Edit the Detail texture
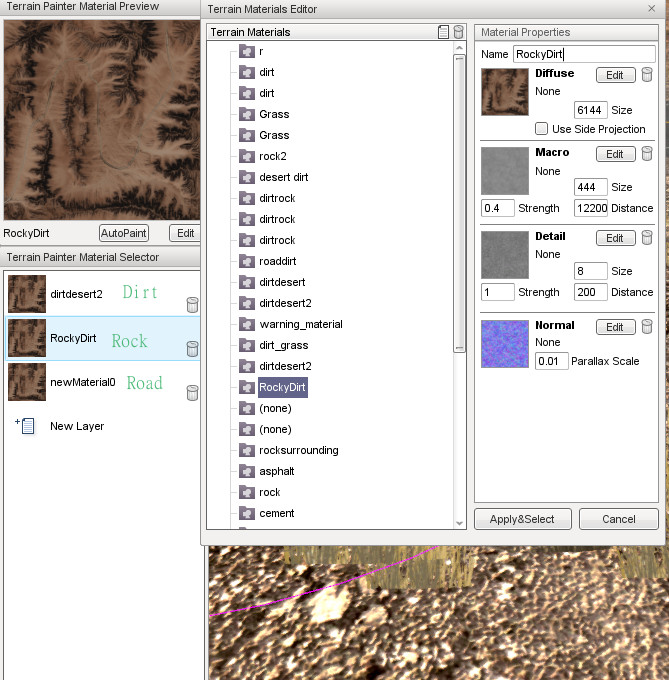 615,238
